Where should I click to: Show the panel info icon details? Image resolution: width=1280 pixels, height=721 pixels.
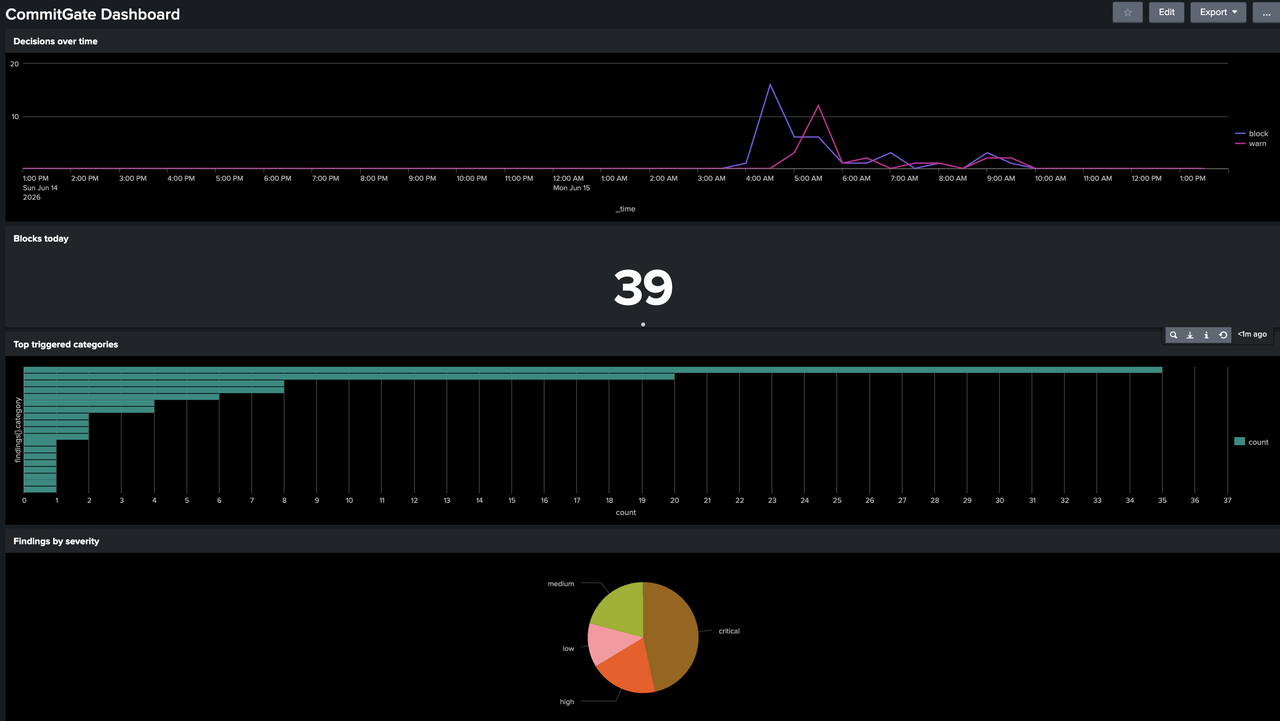(1206, 335)
